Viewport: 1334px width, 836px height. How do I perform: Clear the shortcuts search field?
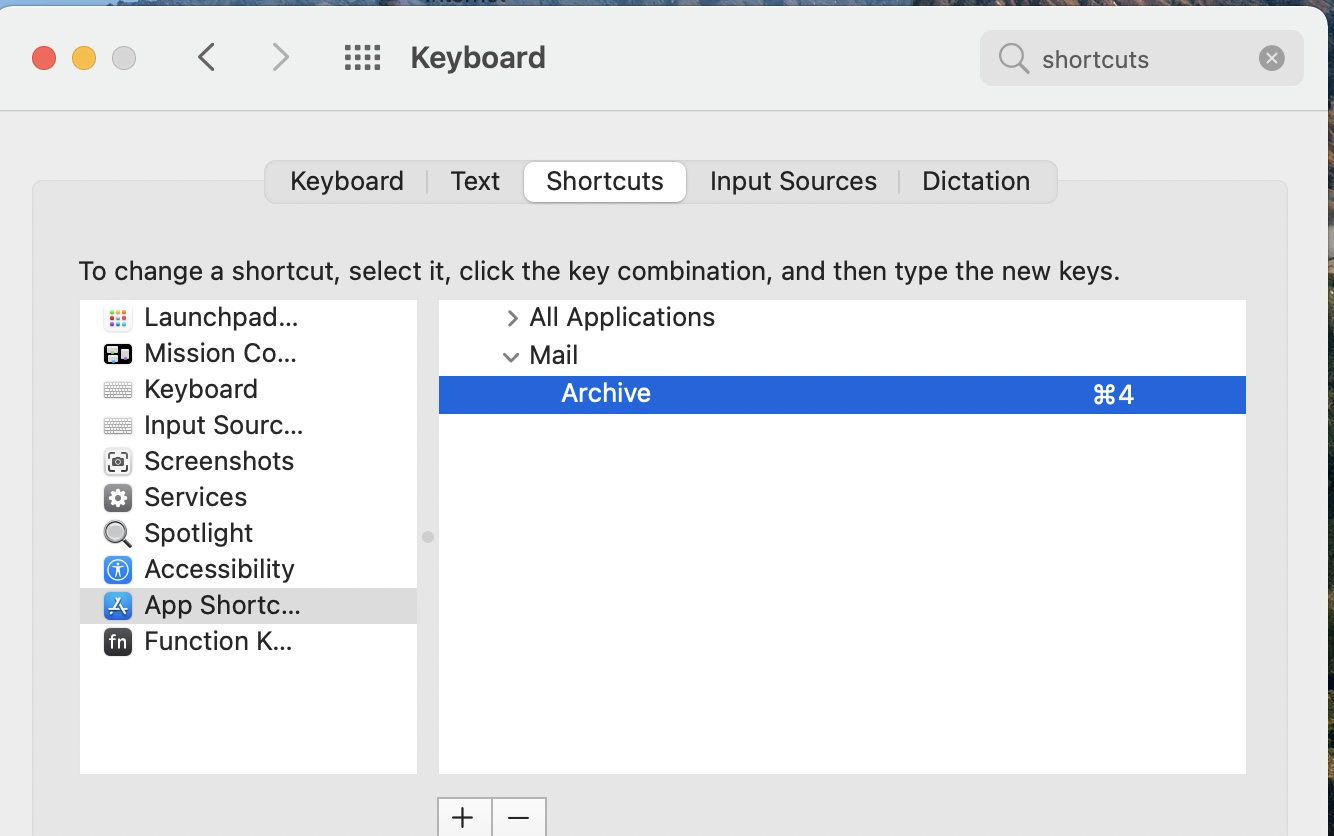[x=1271, y=58]
